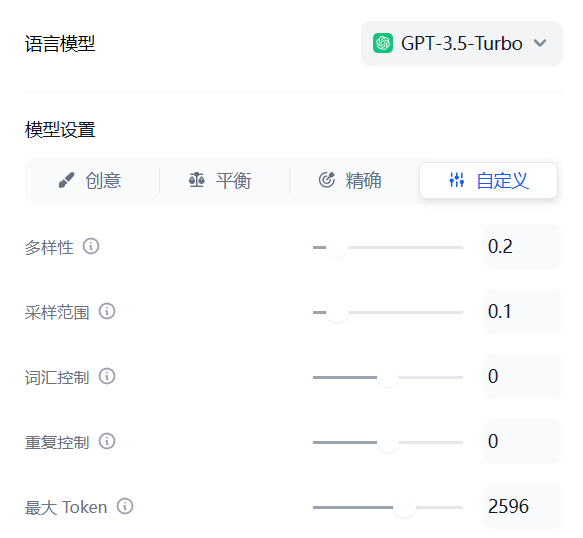Select the 自定义 custom settings tab
Screen dimensions: 583x538
click(488, 180)
